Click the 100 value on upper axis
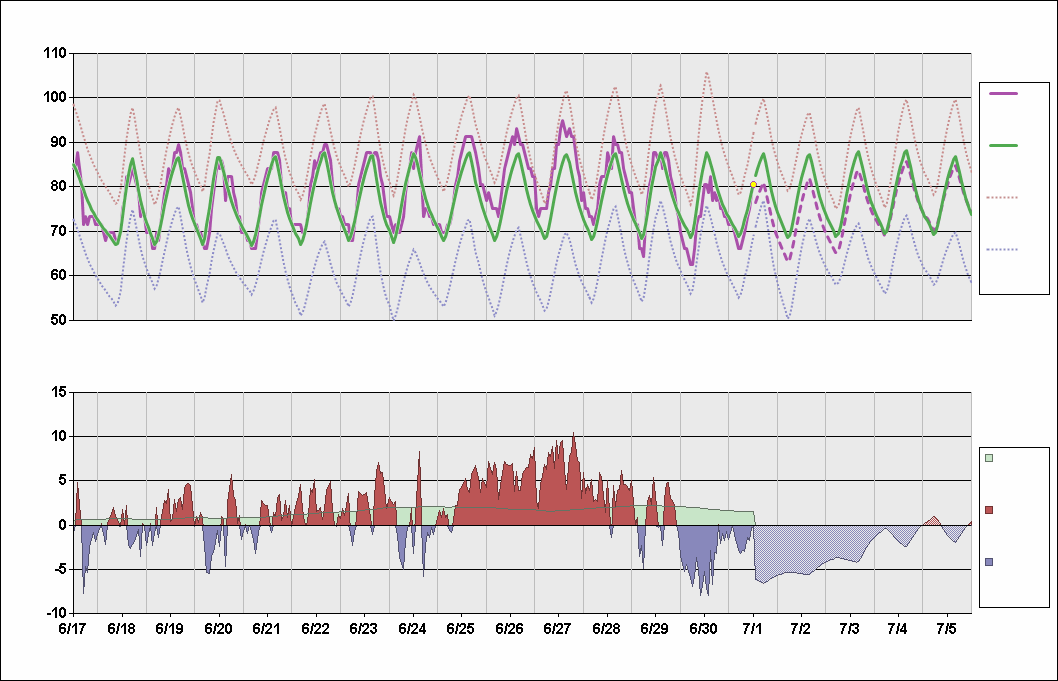The width and height of the screenshot is (1058, 681). tap(55, 98)
